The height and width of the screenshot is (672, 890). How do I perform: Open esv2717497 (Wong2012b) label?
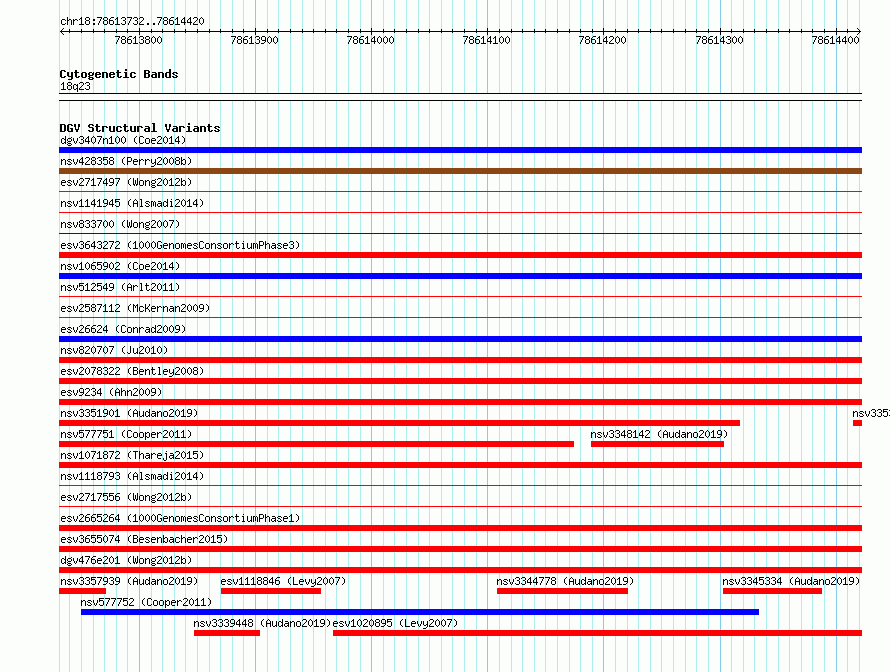pyautogui.click(x=126, y=182)
